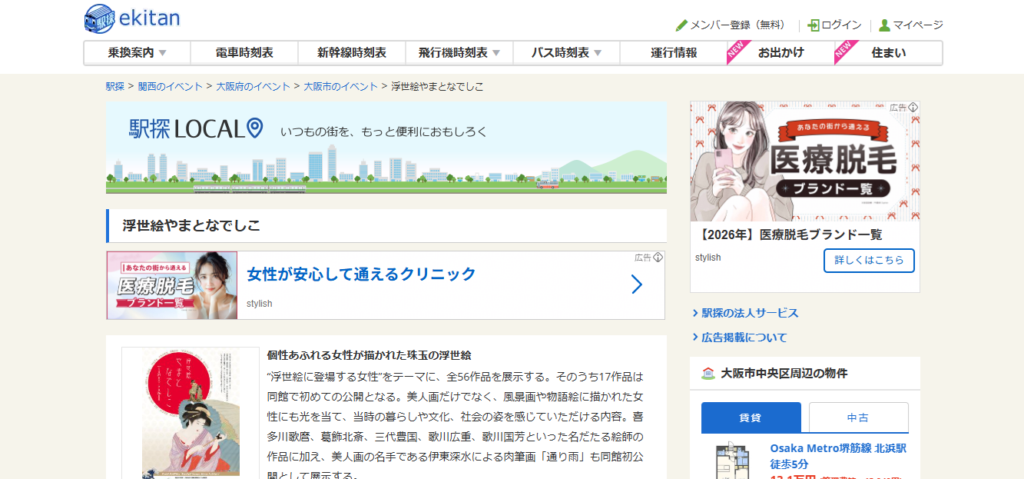Click the 駅探 LOCAL banner image
The width and height of the screenshot is (1024, 479).
[386, 147]
